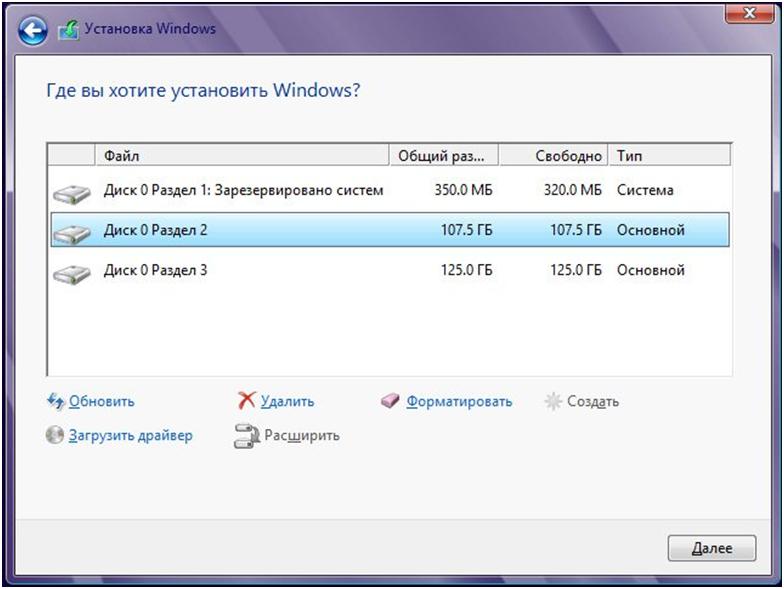Proceed with the Далее button
The width and height of the screenshot is (784, 589).
712,548
